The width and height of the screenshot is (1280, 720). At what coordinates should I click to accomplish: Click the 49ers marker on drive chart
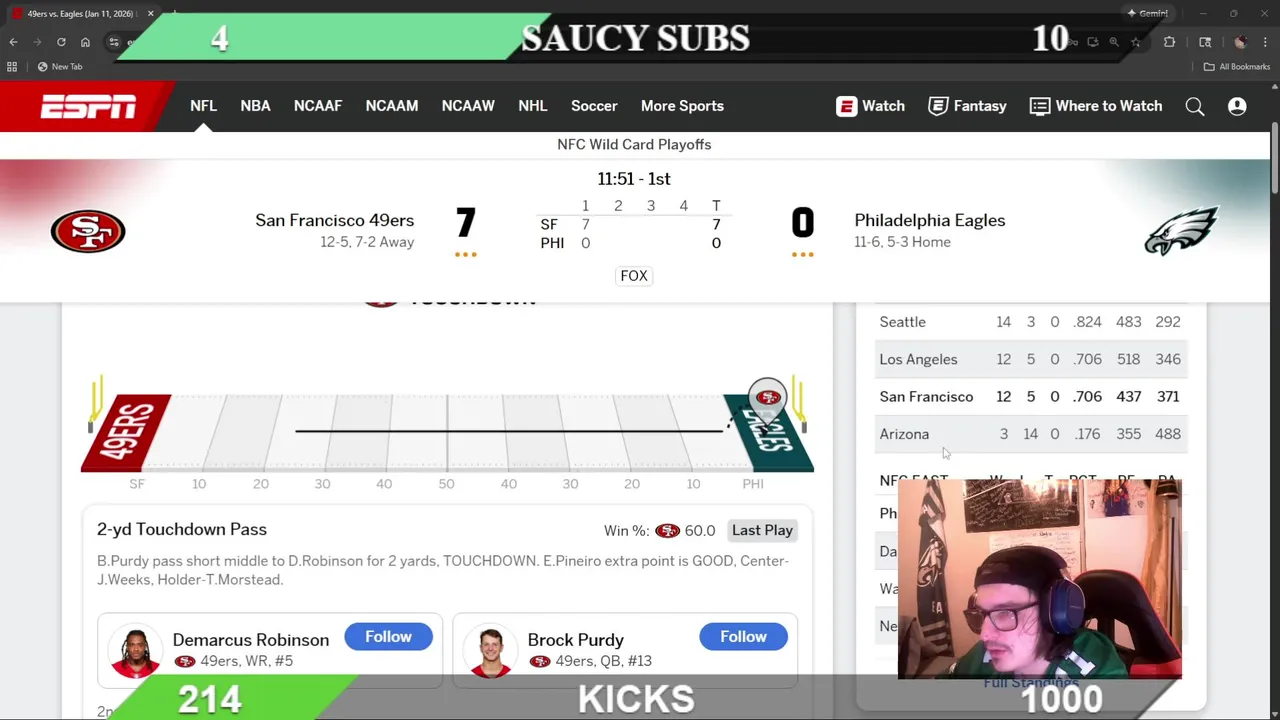(x=768, y=398)
